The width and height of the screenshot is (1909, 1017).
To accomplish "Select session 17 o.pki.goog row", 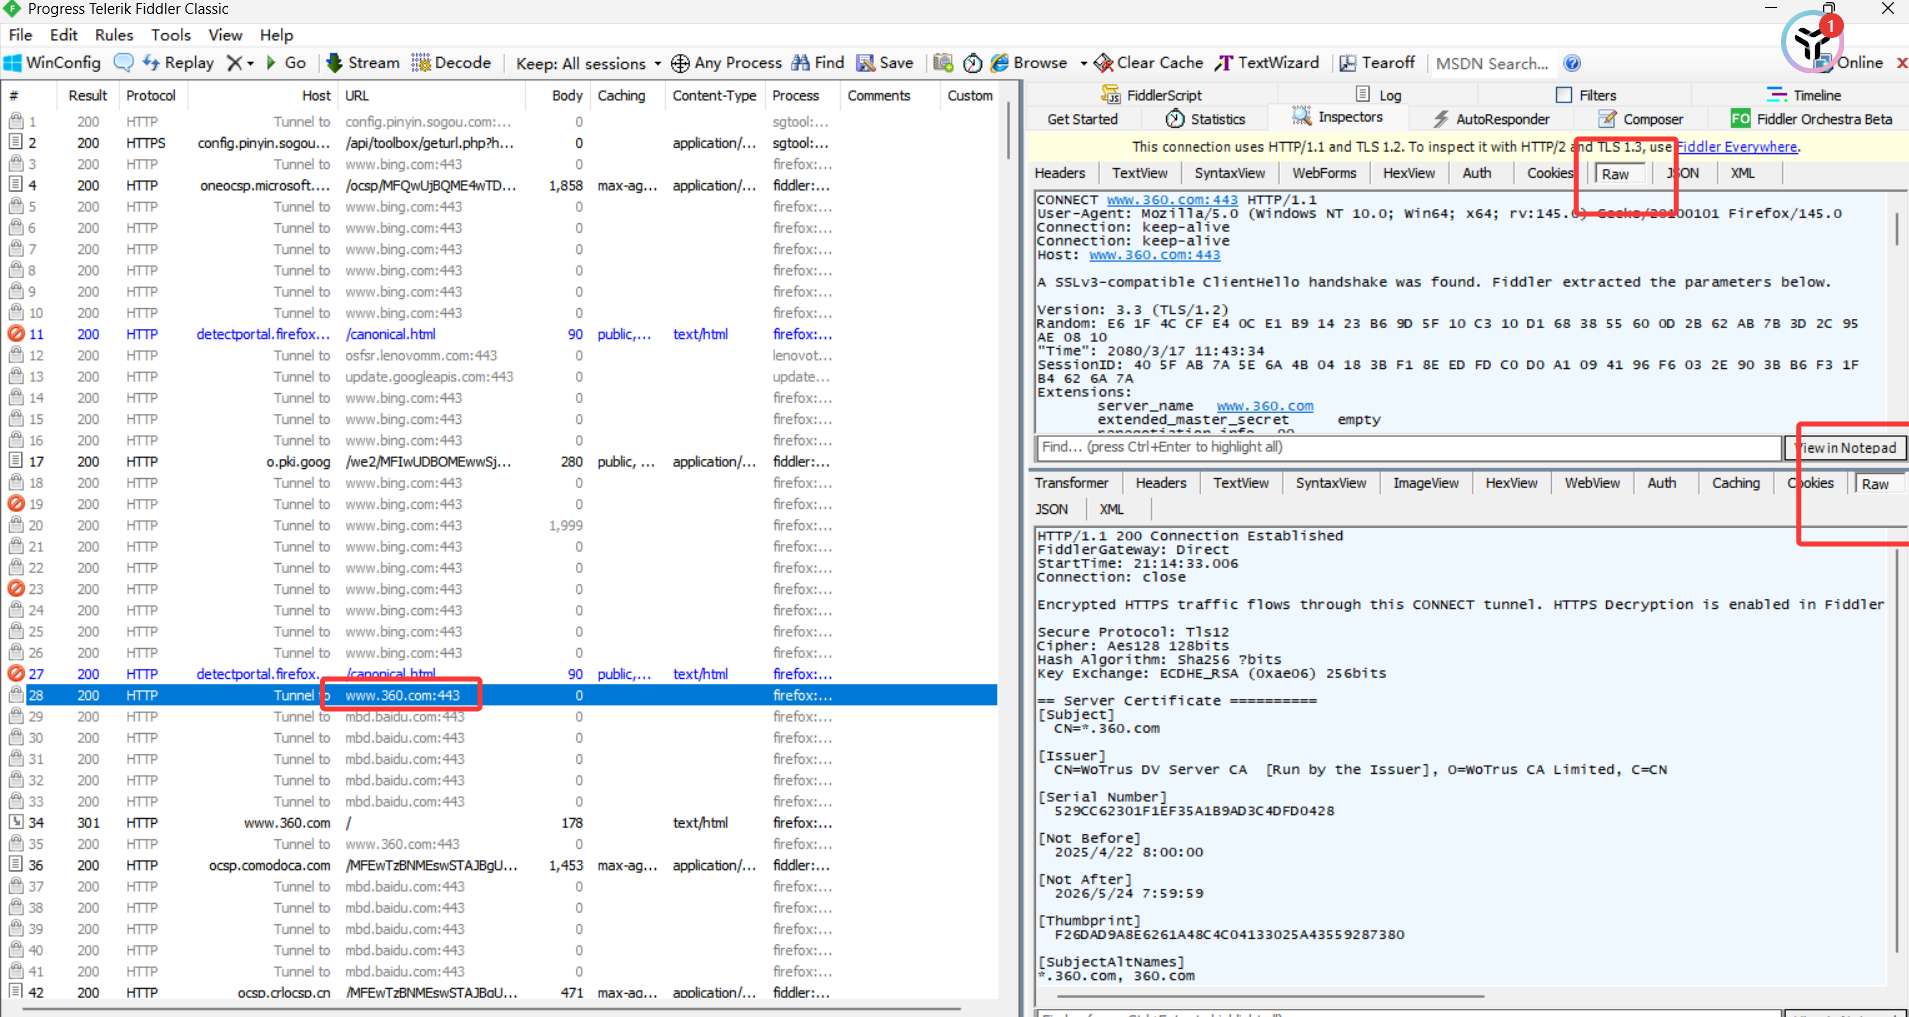I will [x=500, y=462].
